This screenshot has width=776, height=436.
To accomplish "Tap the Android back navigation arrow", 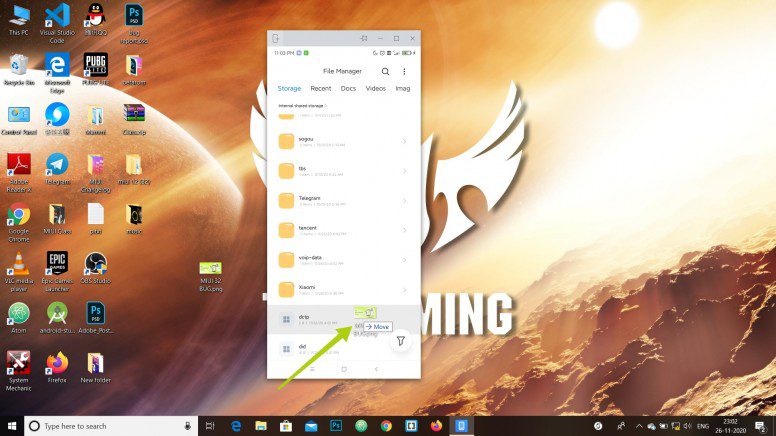I will [x=376, y=369].
